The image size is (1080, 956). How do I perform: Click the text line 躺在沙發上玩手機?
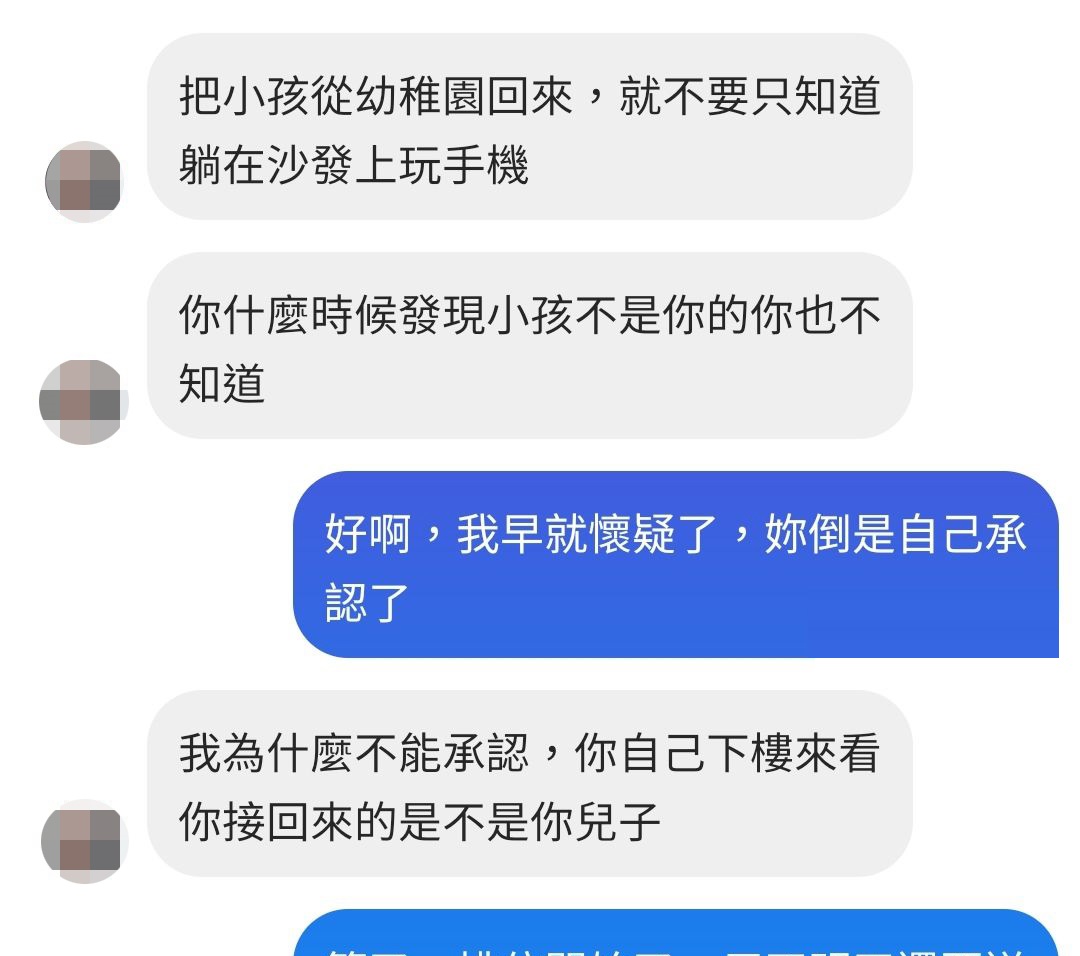[x=353, y=165]
